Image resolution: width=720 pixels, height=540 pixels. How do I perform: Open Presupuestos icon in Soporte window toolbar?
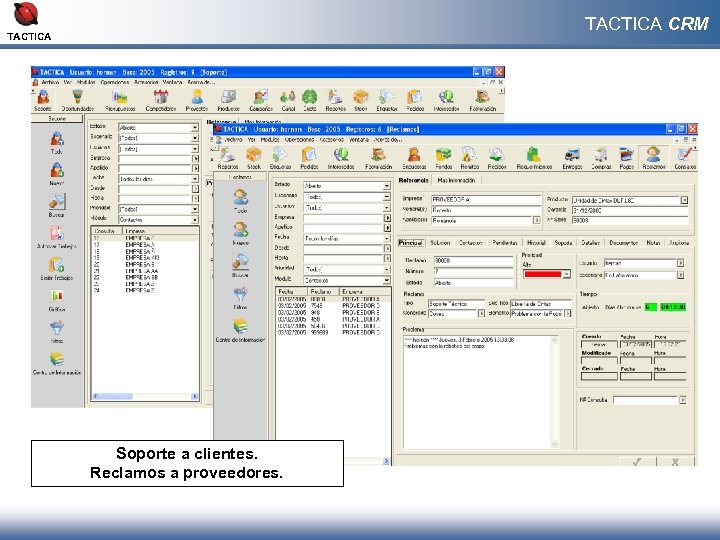[x=120, y=101]
